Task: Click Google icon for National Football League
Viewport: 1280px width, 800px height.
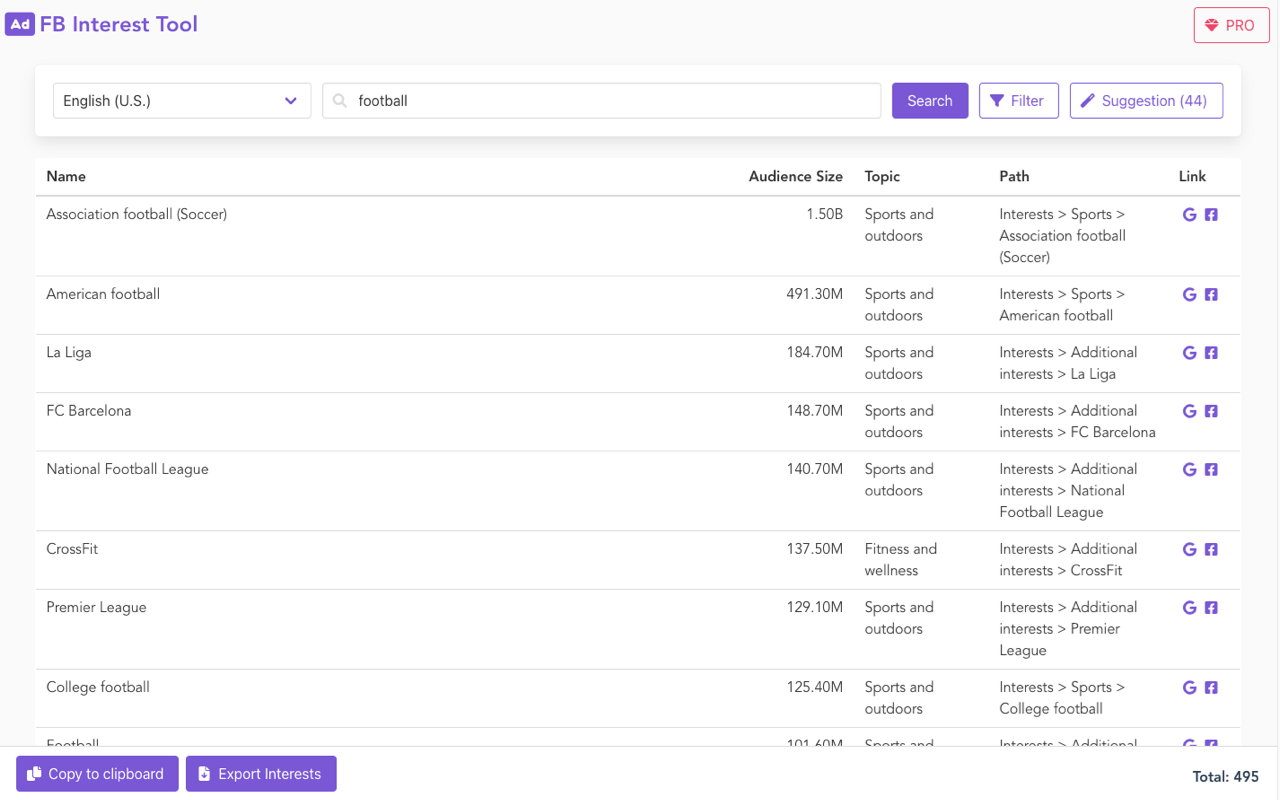Action: point(1189,469)
